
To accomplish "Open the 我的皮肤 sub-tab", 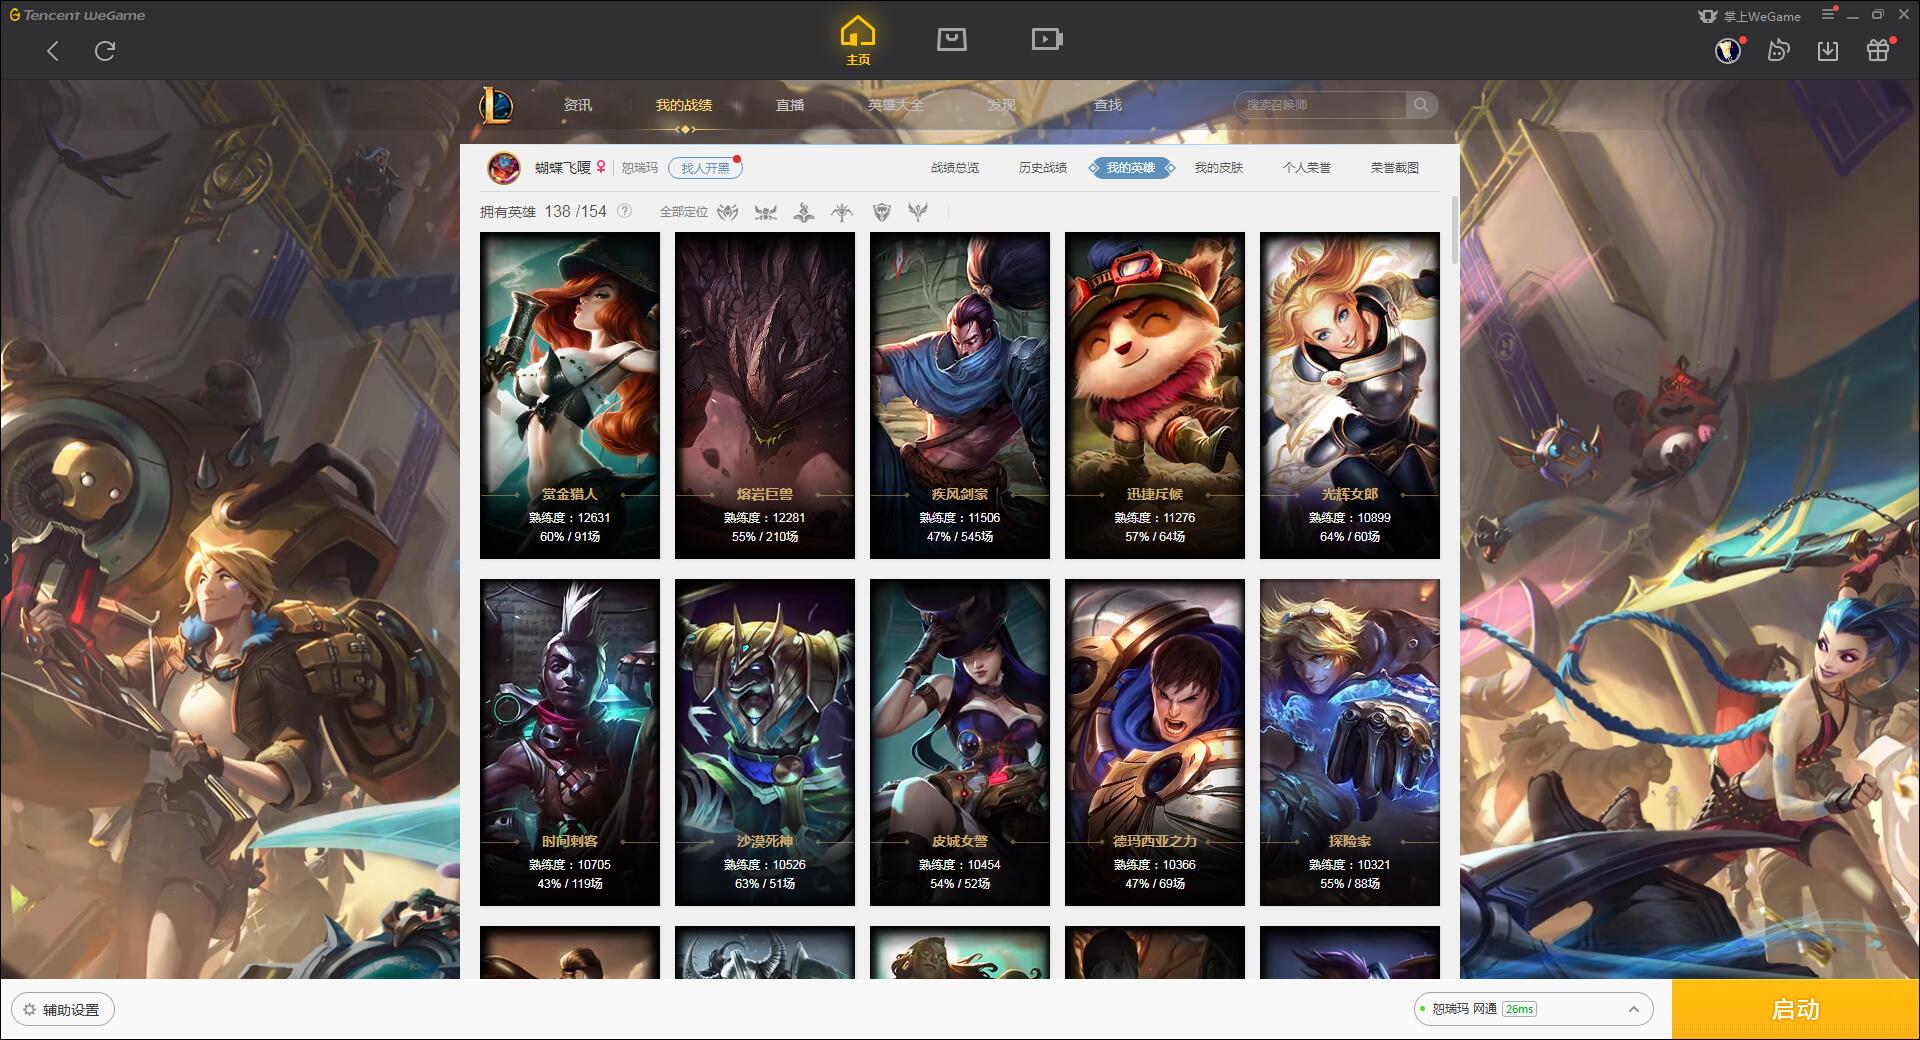I will pos(1219,168).
